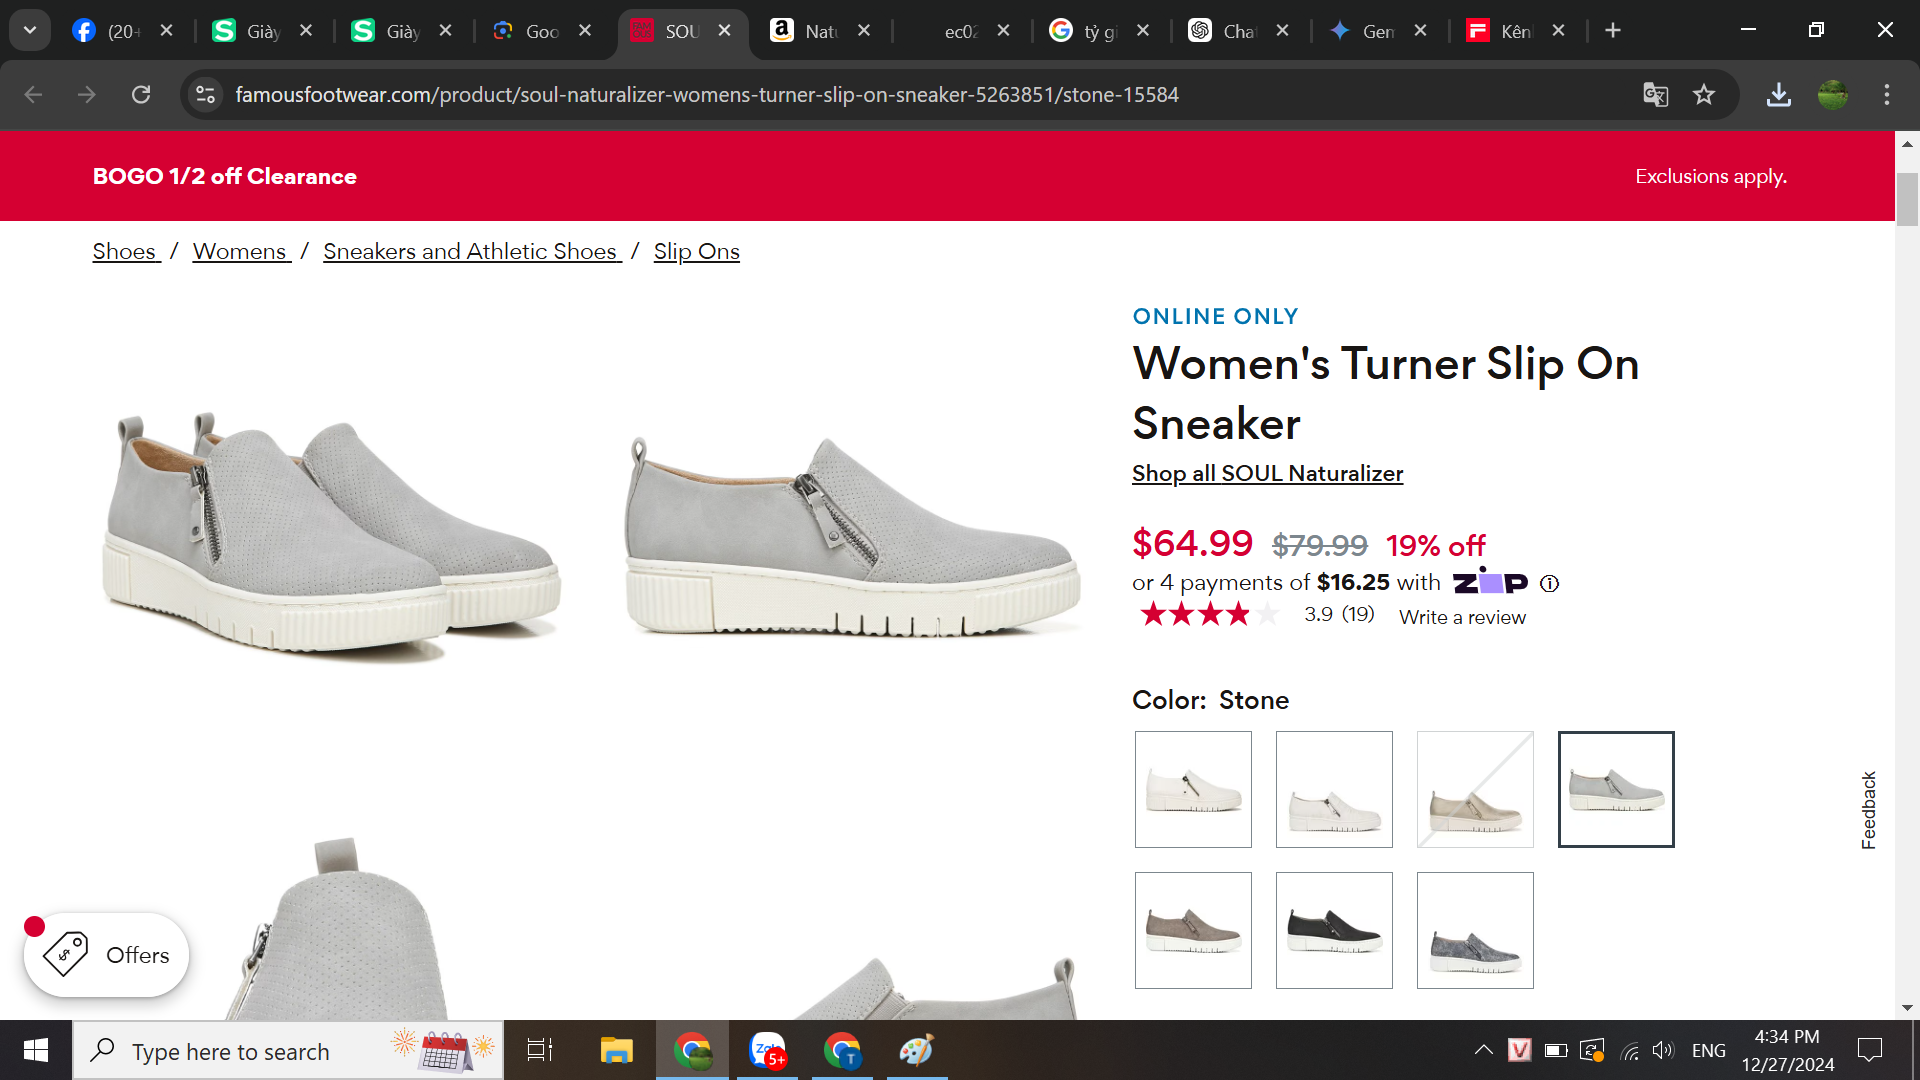Viewport: 1920px width, 1080px height.
Task: Show hidden system tray icons
Action: (x=1483, y=1050)
